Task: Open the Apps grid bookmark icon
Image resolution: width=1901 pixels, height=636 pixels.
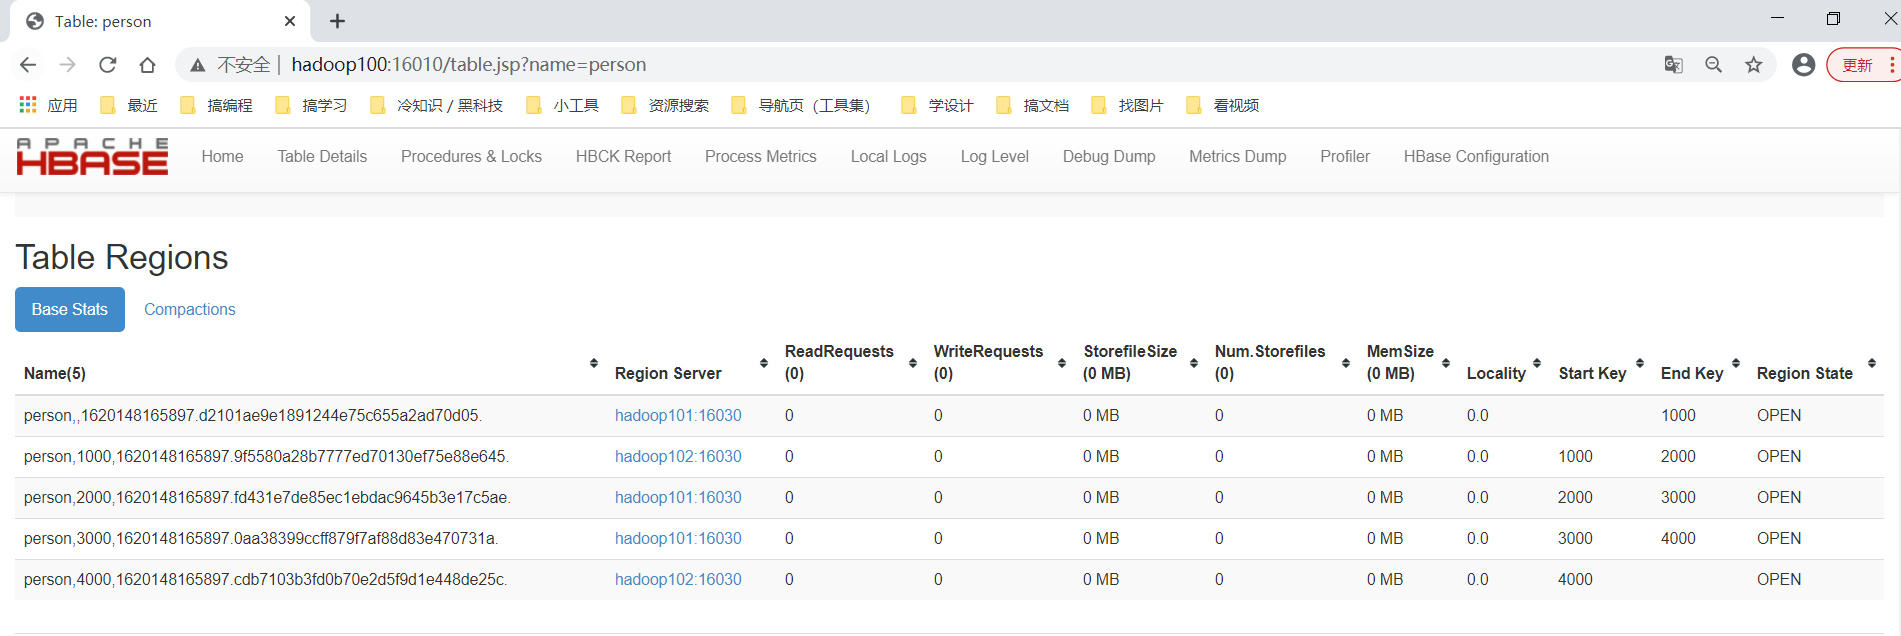Action: [28, 105]
